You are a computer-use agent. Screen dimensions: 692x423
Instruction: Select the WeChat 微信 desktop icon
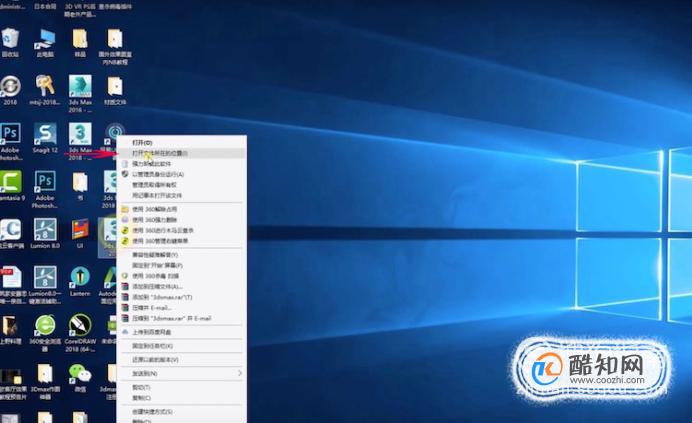coord(80,378)
